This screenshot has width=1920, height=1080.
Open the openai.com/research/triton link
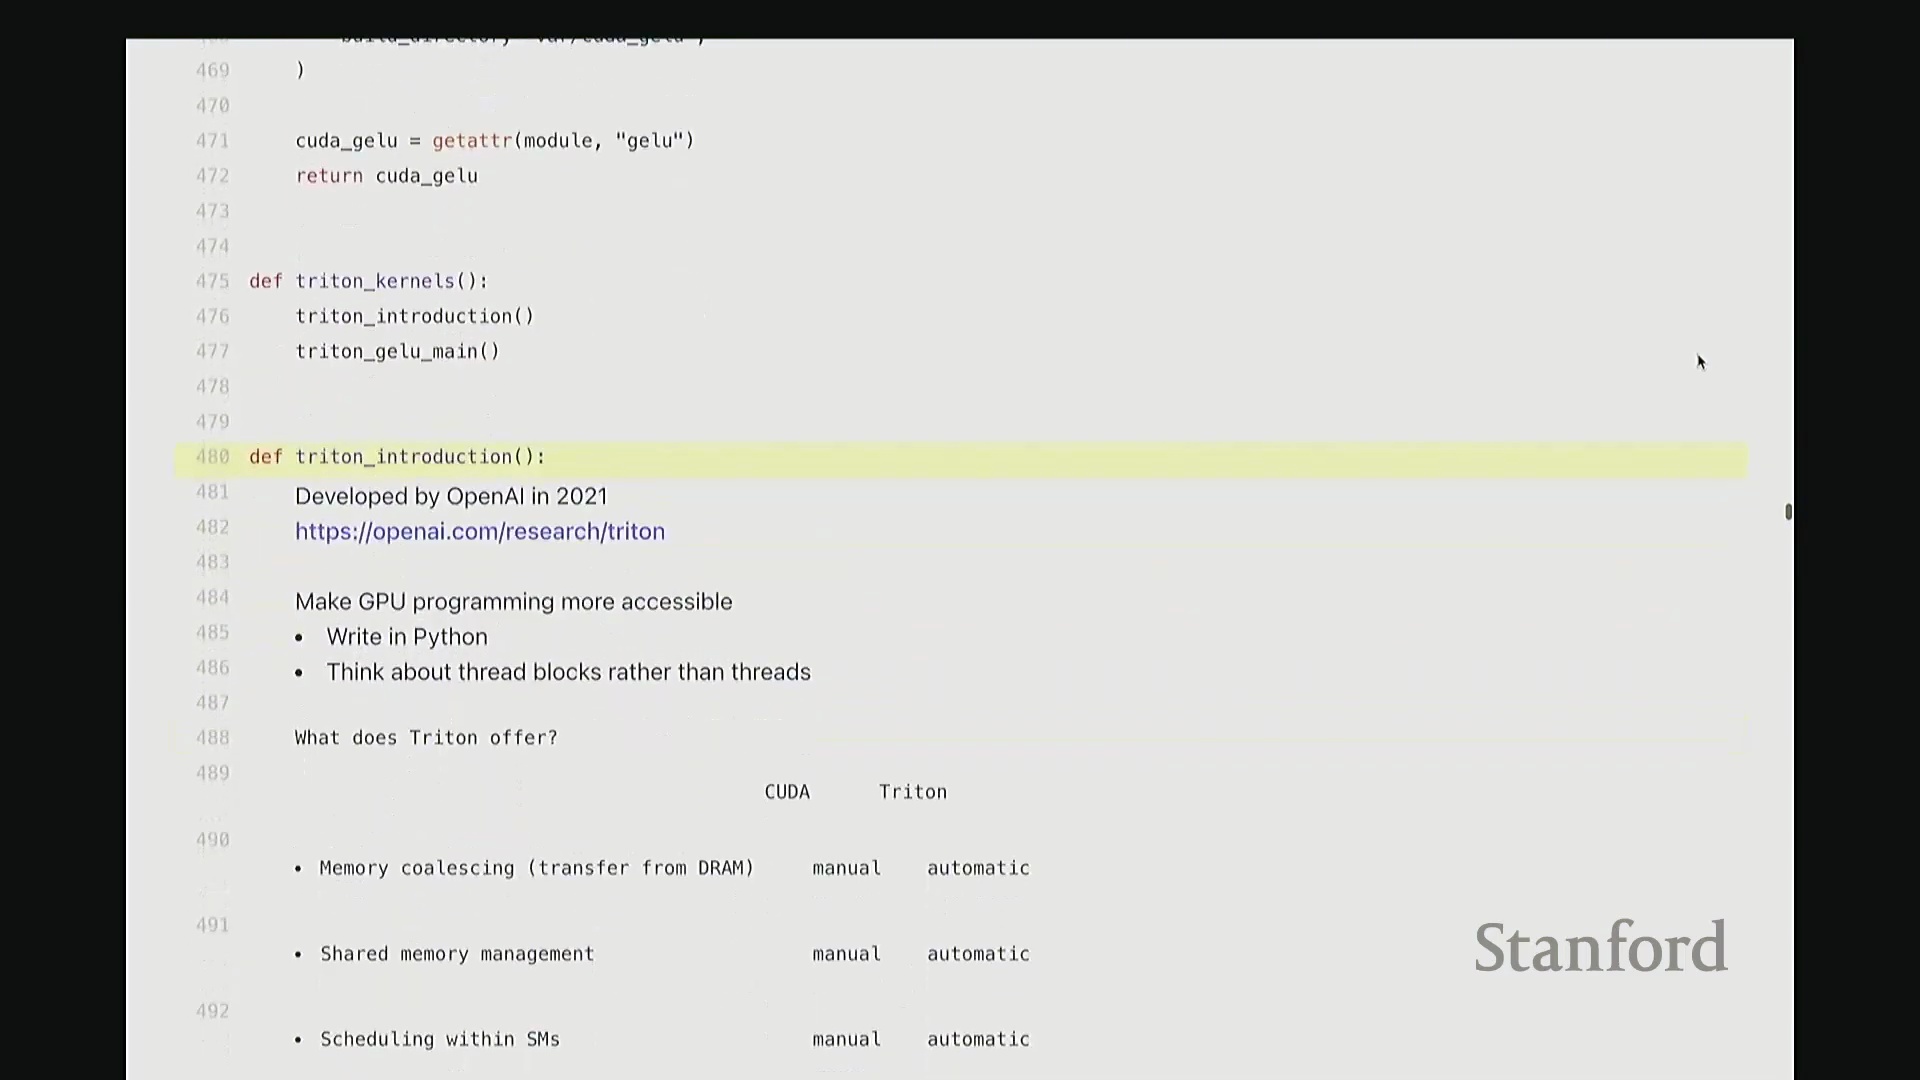pyautogui.click(x=480, y=532)
